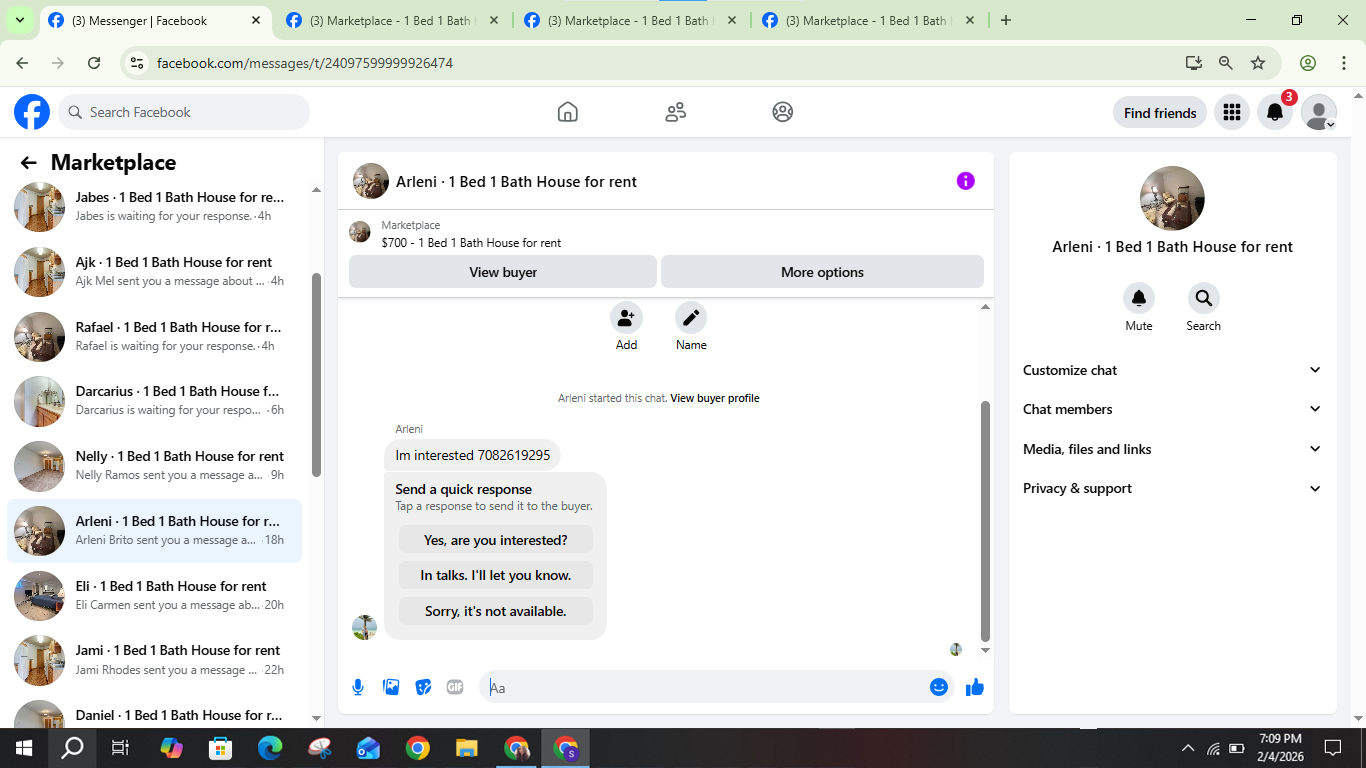Open Nelly conversation in list
The width and height of the screenshot is (1366, 768).
155,466
